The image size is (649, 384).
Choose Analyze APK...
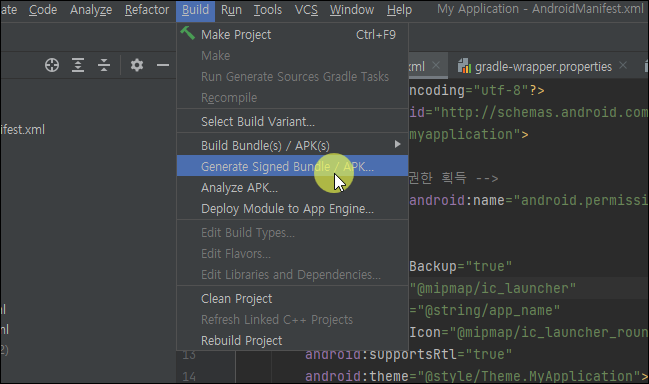coord(292,187)
